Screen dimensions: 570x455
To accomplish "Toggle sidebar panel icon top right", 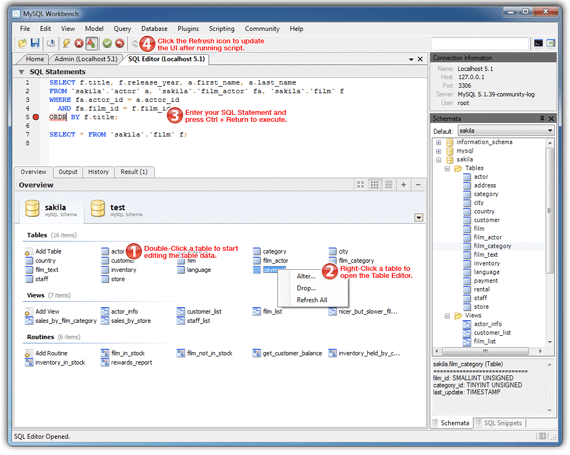I will (551, 43).
